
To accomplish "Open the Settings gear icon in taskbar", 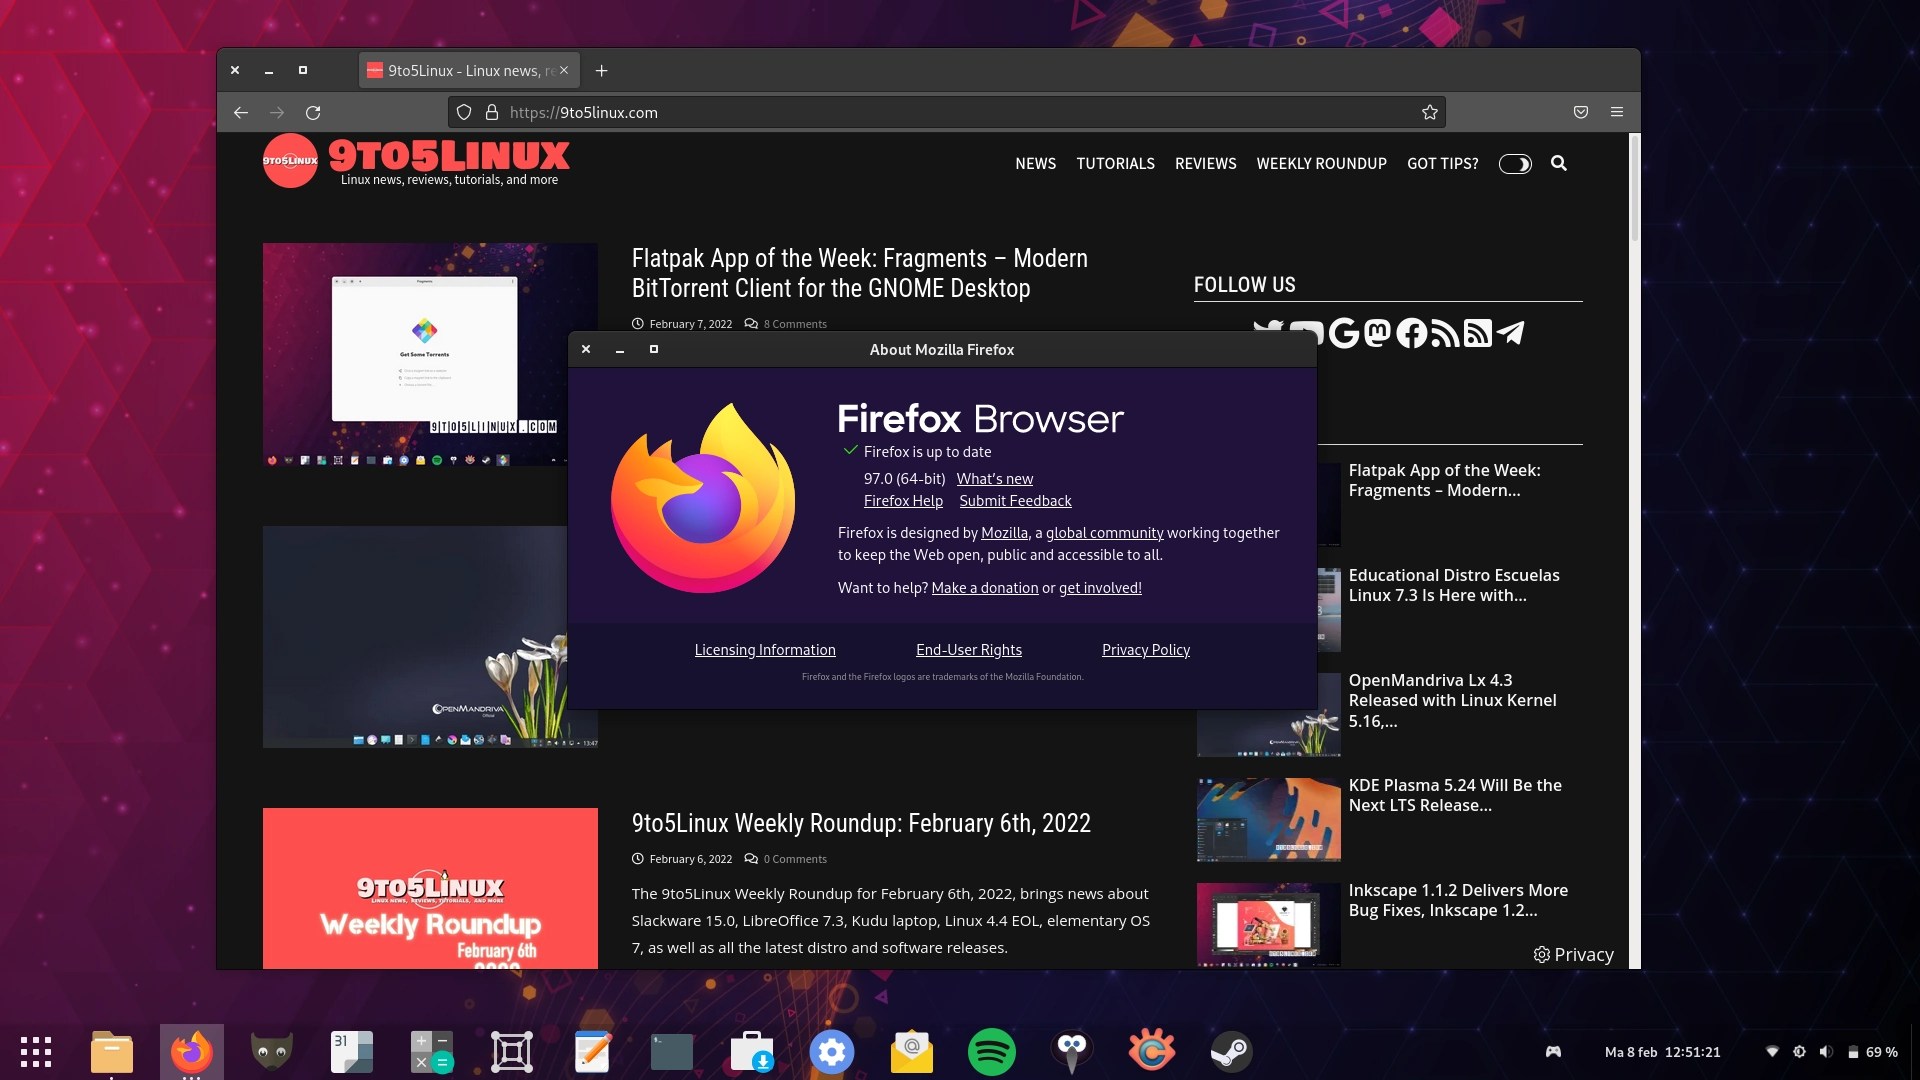I will (x=831, y=1051).
